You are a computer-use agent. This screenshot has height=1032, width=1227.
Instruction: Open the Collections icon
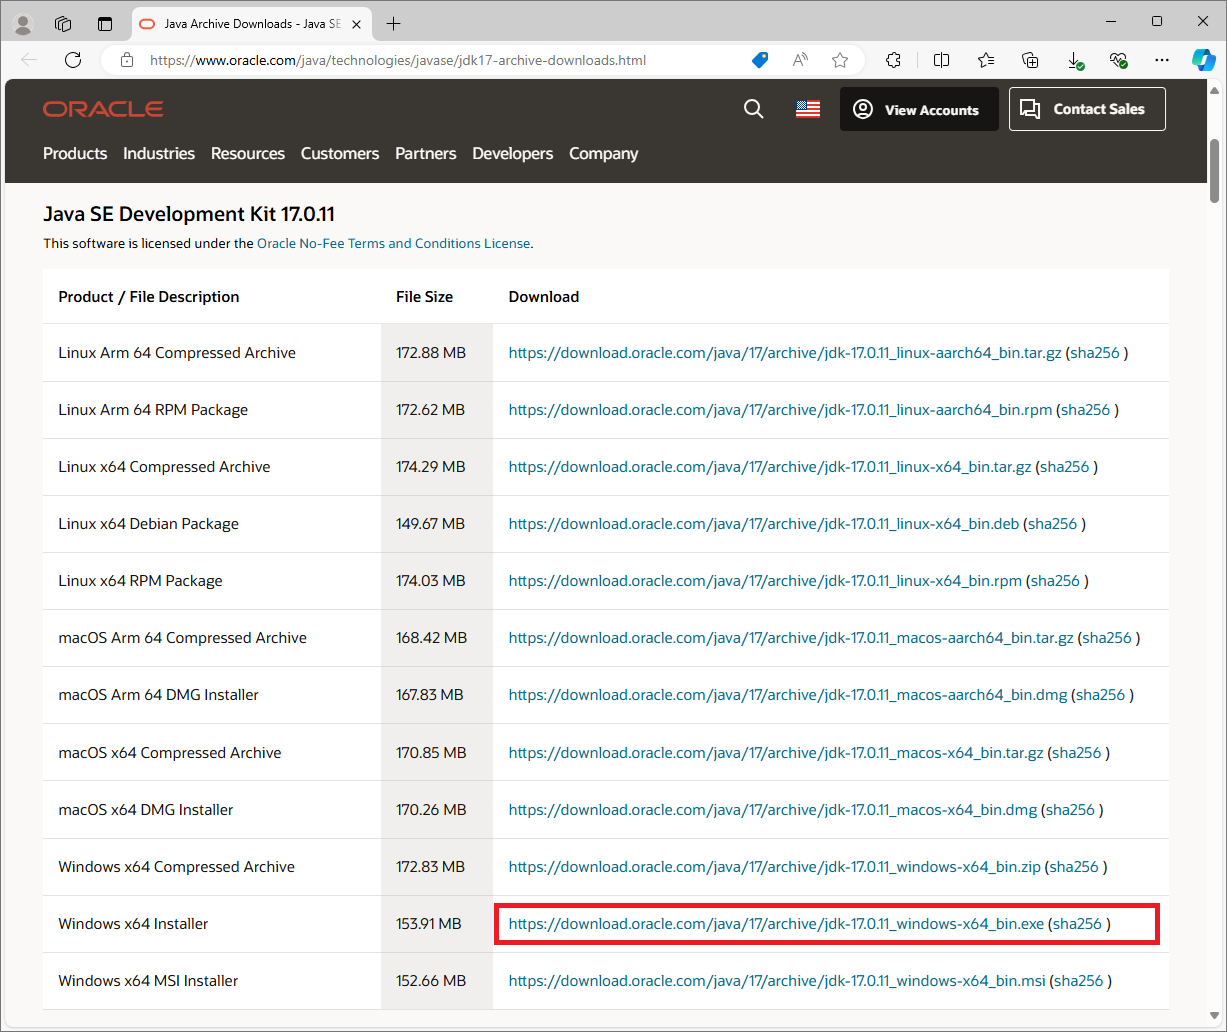(x=1031, y=60)
